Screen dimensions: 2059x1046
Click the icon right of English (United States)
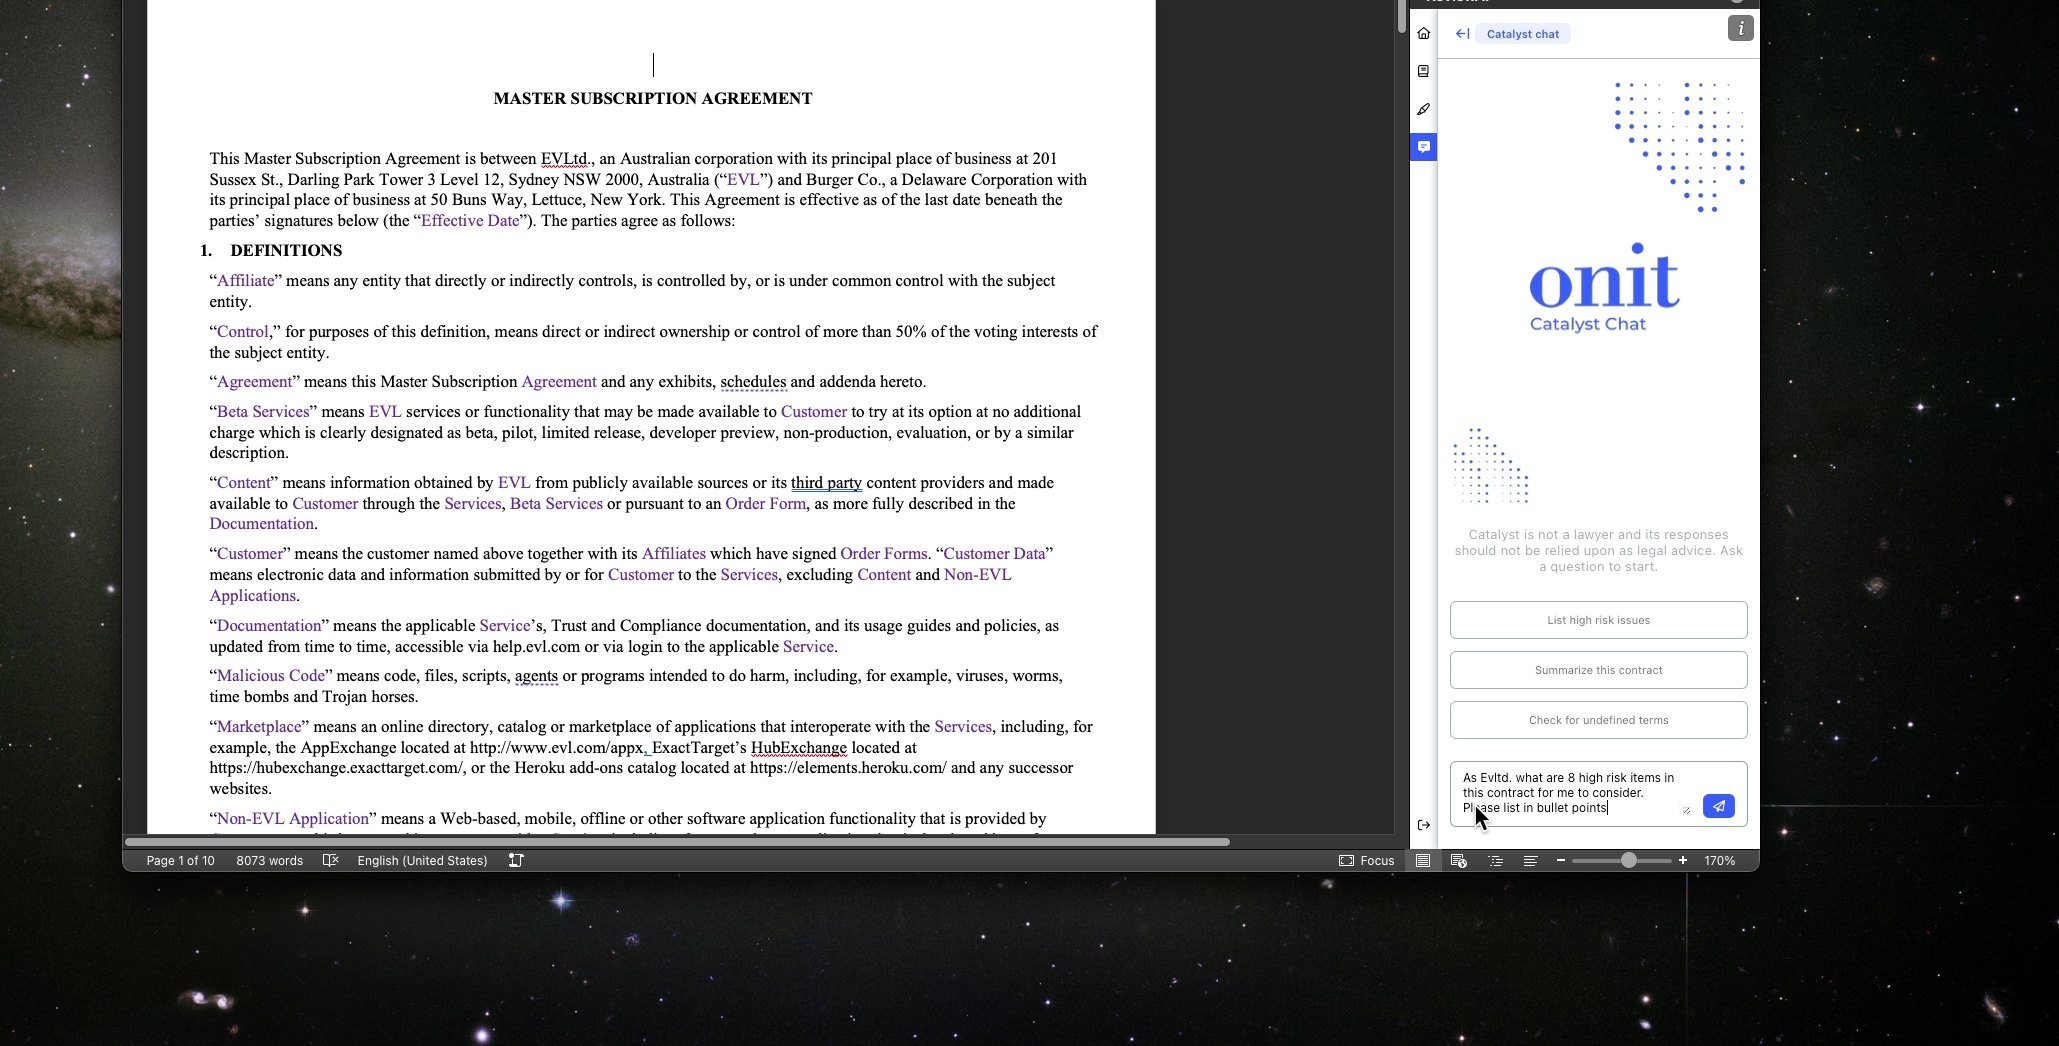coord(516,861)
